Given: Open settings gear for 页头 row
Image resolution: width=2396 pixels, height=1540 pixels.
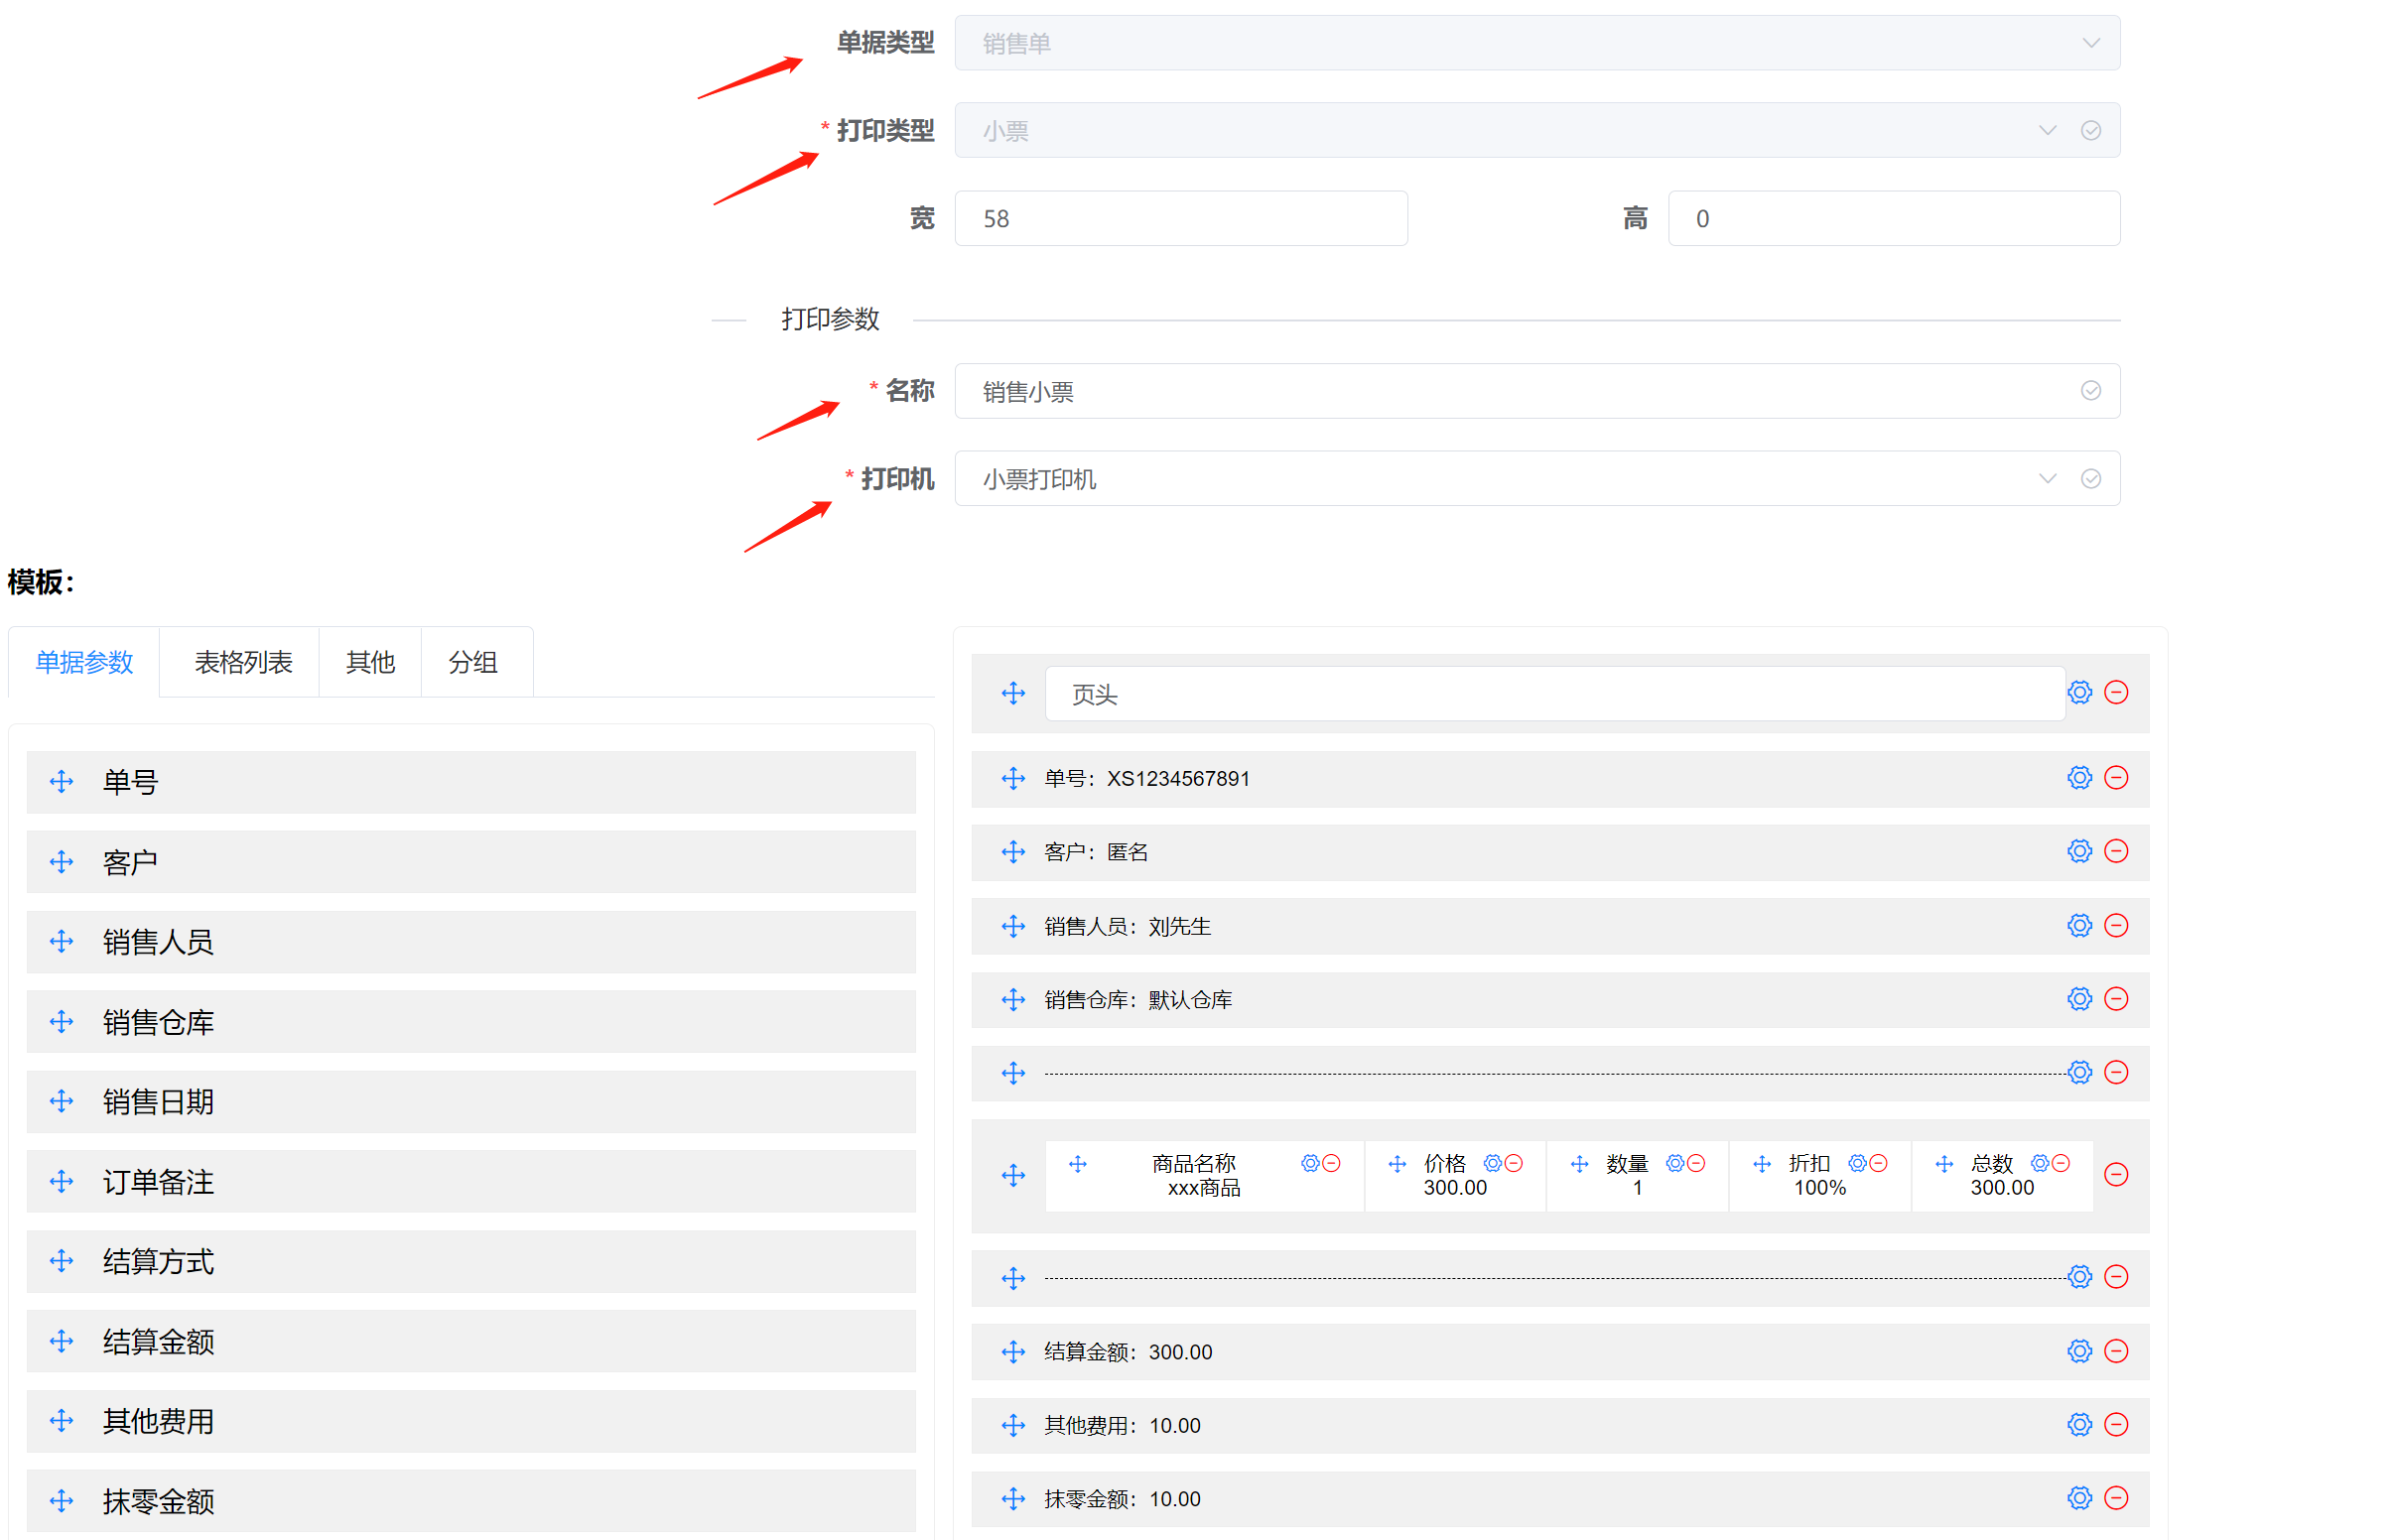Looking at the screenshot, I should pyautogui.click(x=2079, y=692).
